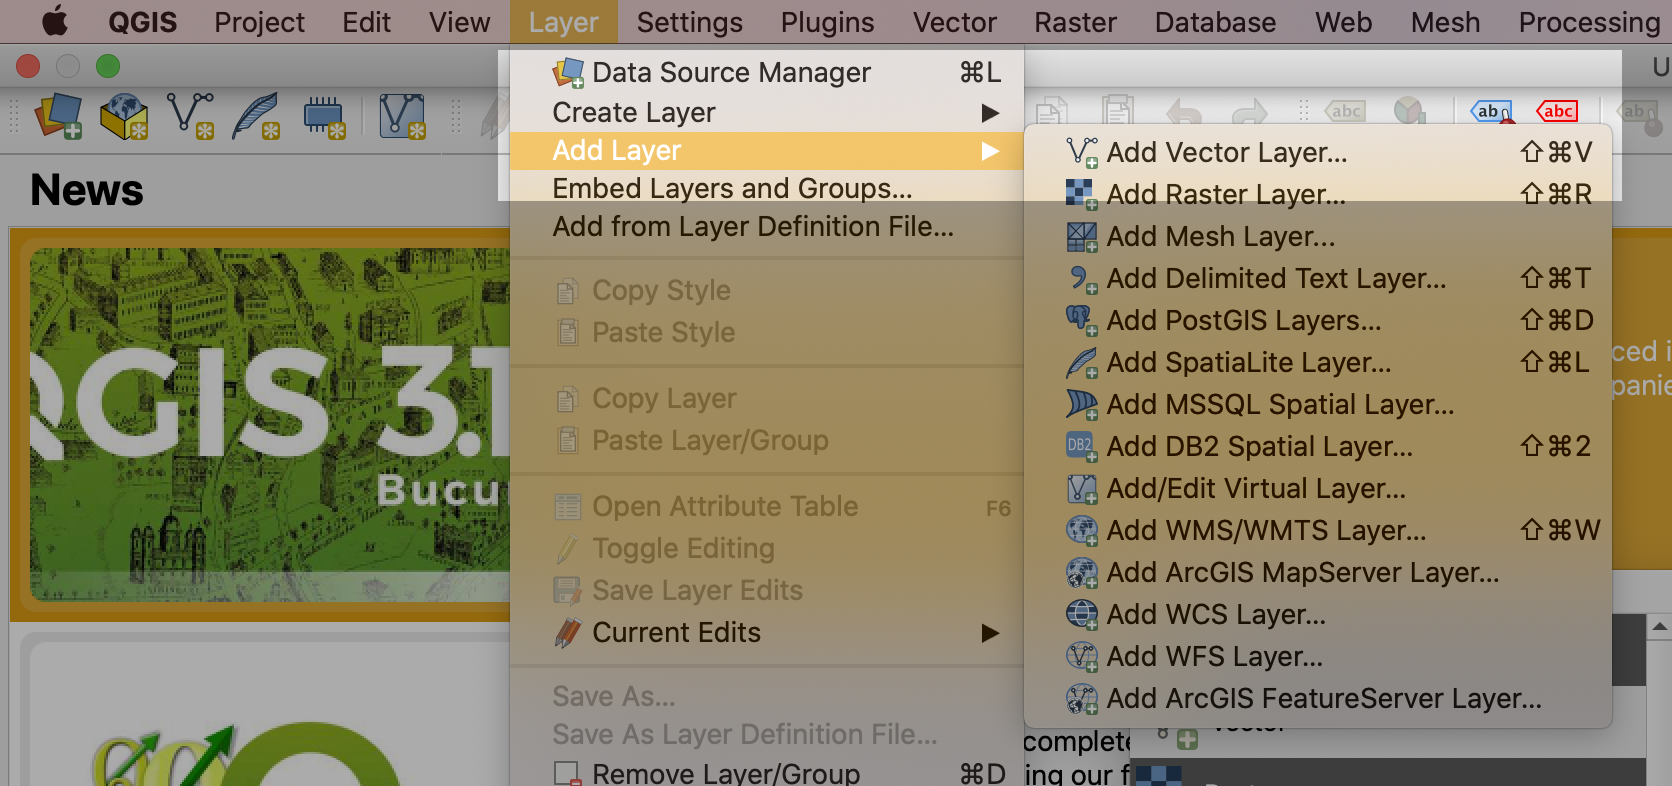Image resolution: width=1672 pixels, height=786 pixels.
Task: Choose Add/Edit Virtual Layer... entry
Action: click(1318, 489)
